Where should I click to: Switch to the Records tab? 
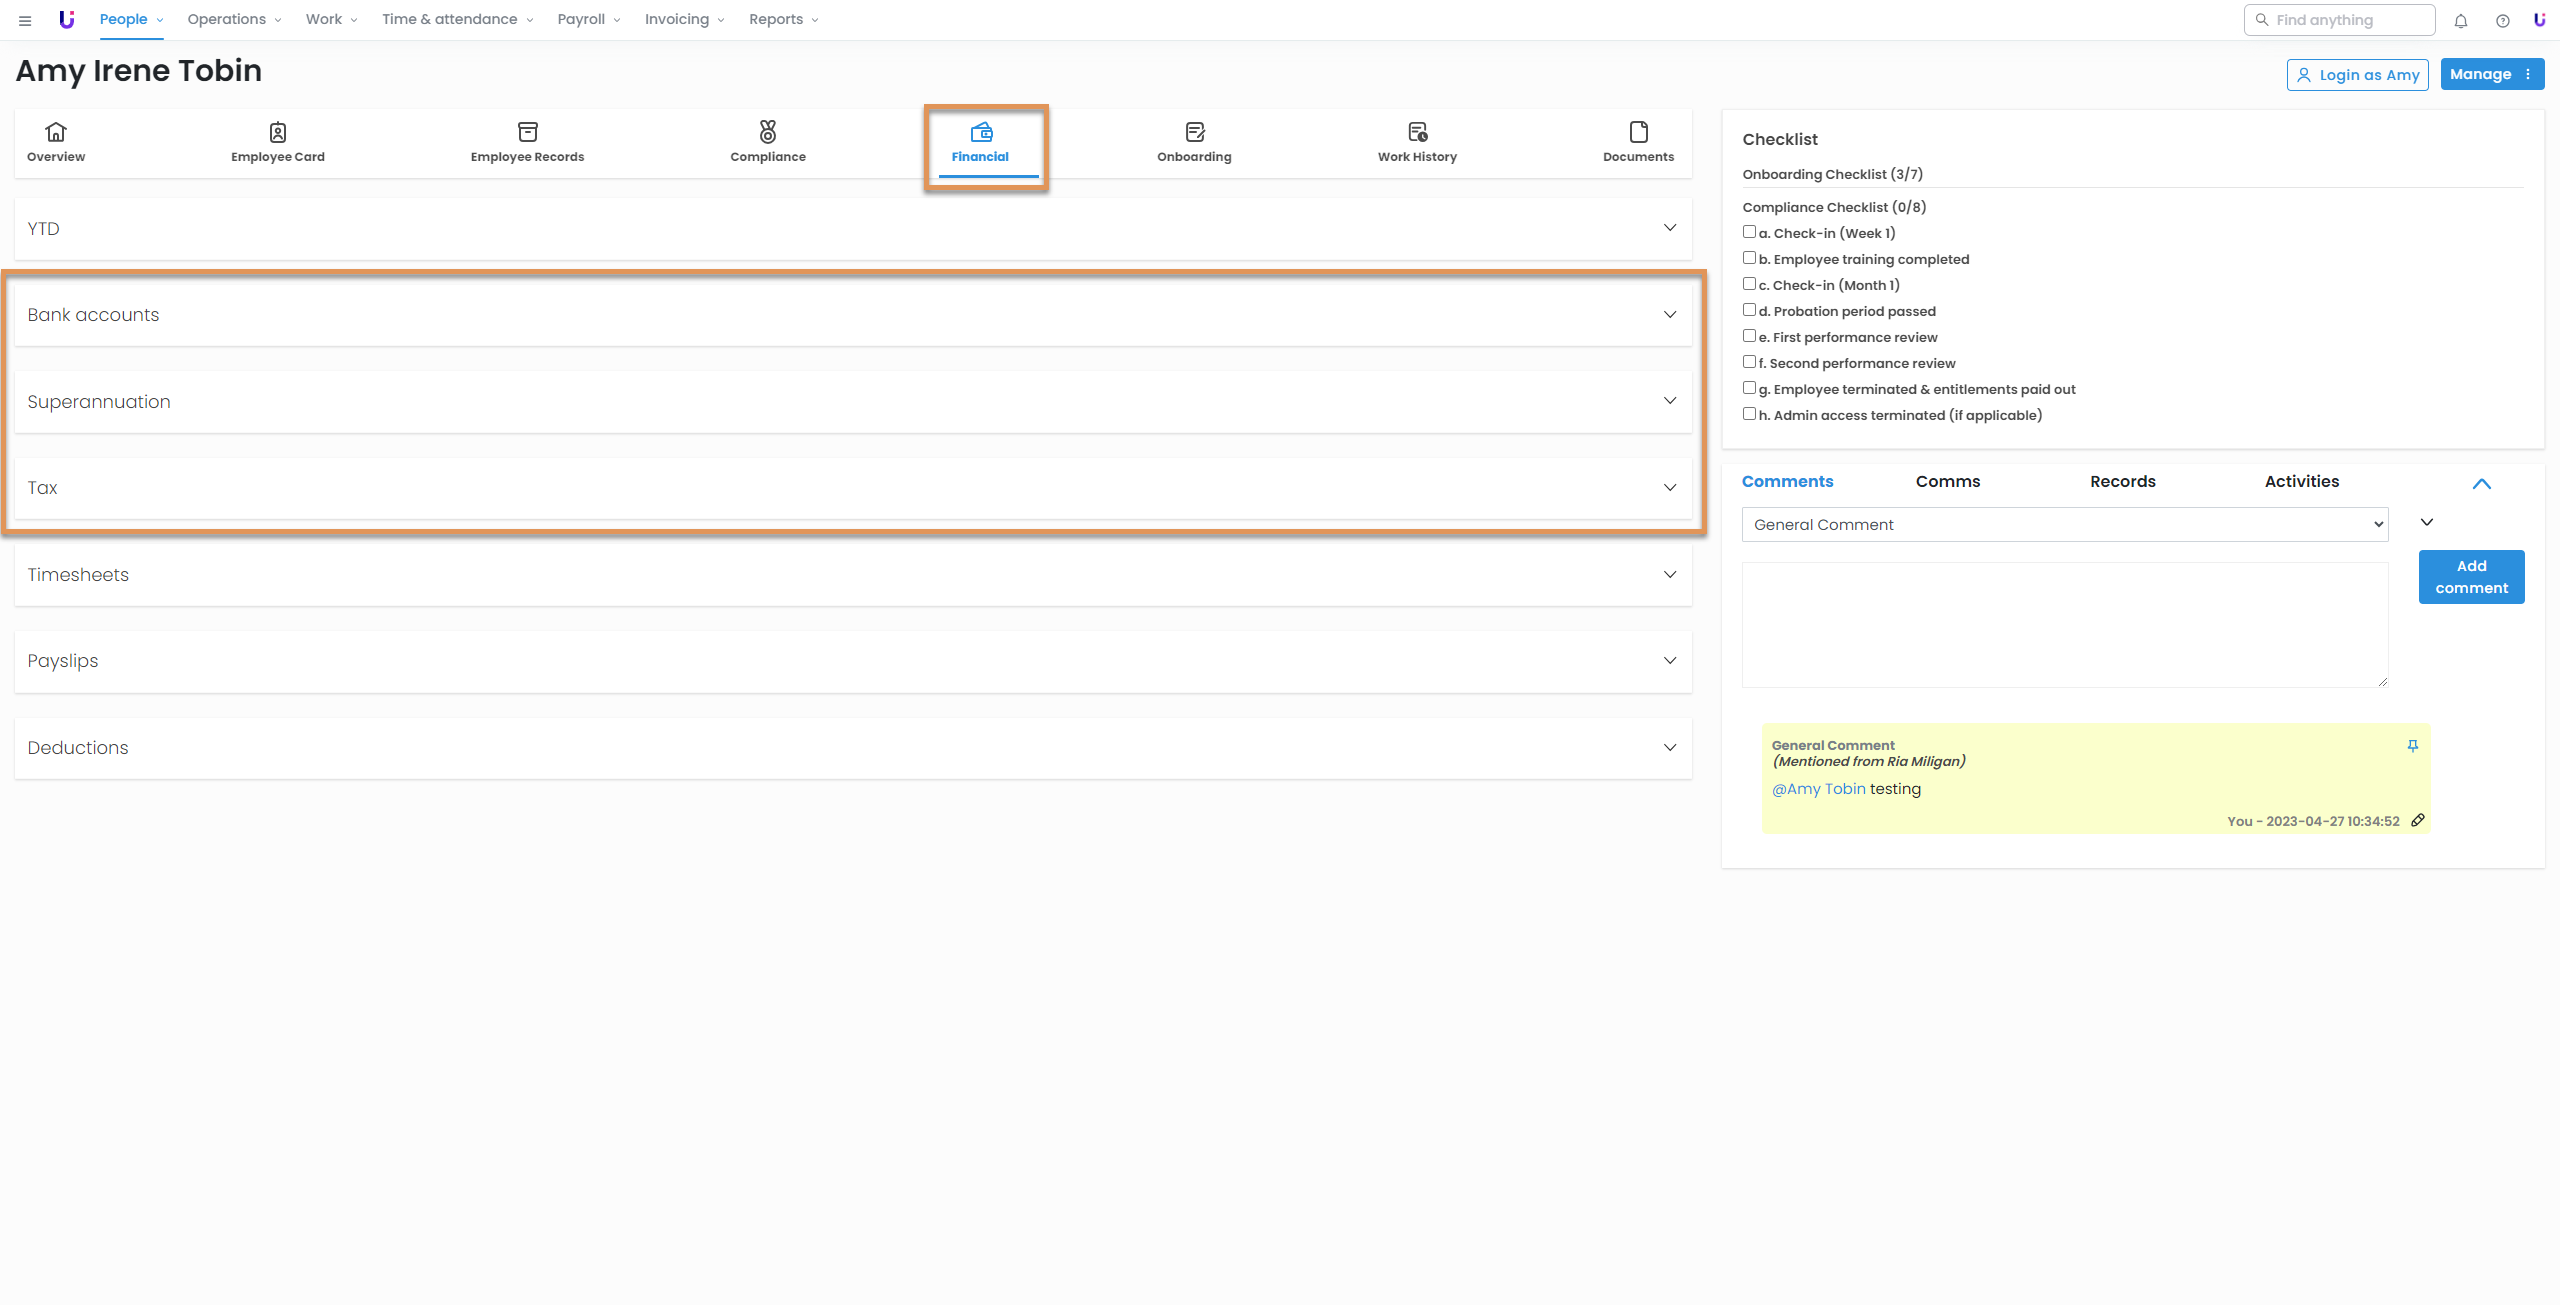[x=2122, y=482]
